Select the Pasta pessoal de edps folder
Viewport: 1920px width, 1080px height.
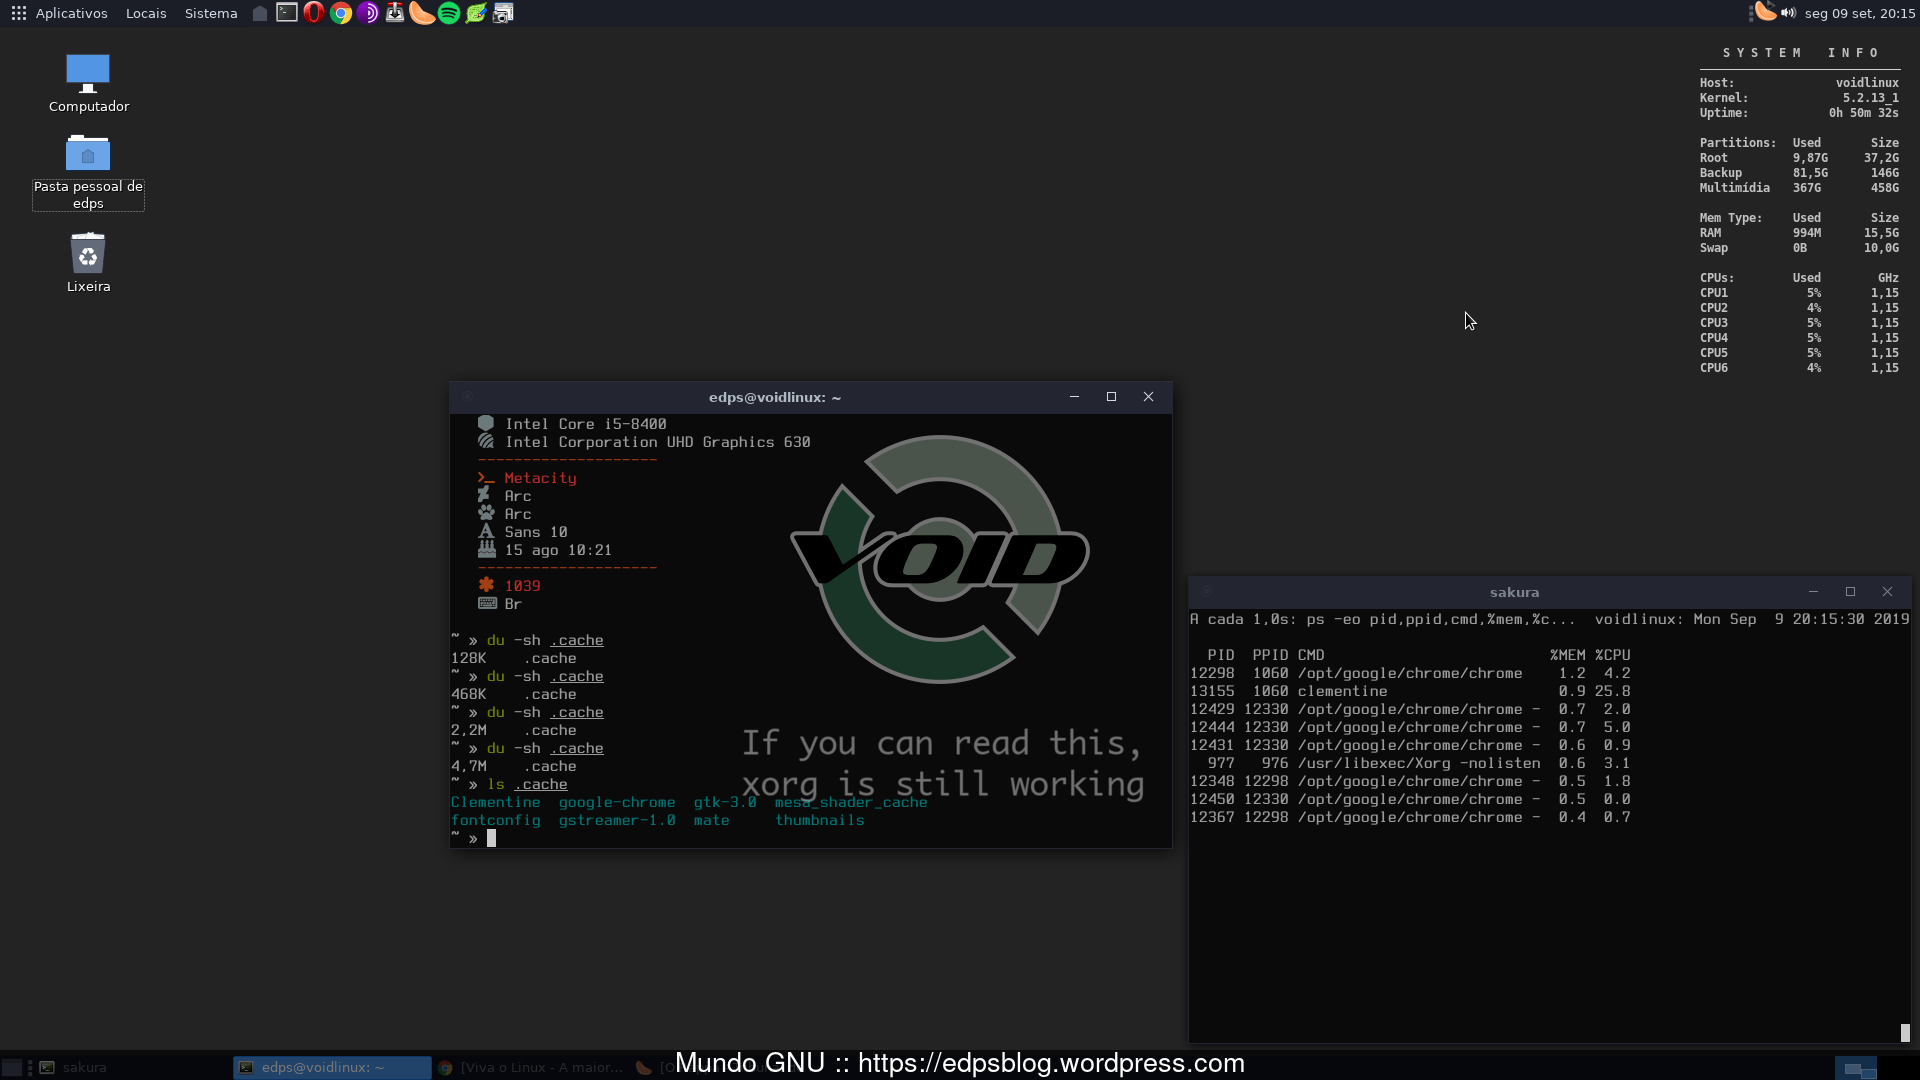(x=88, y=172)
